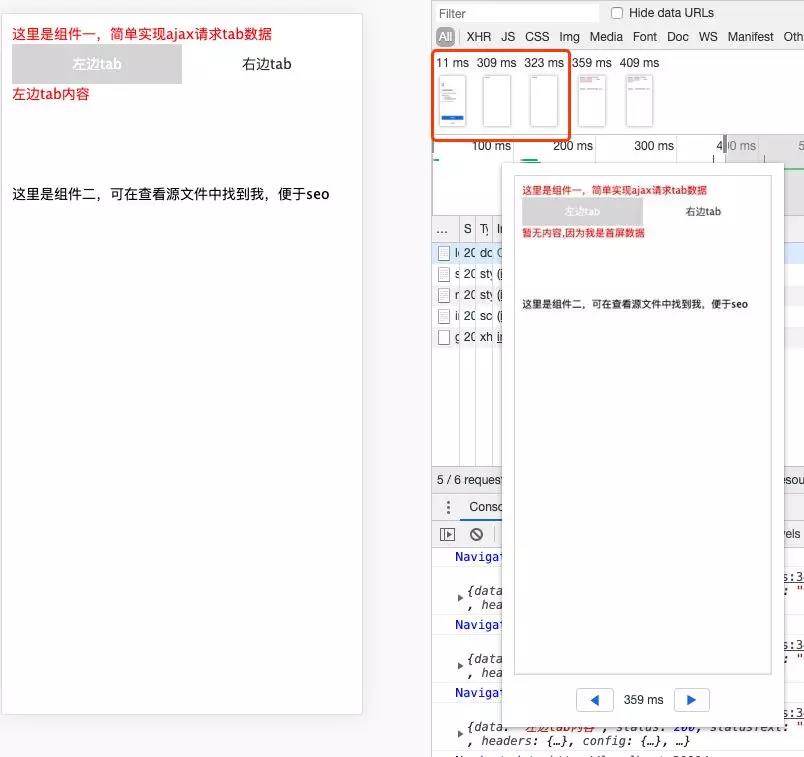Advance to next filmstrip screenshot arrow
This screenshot has height=757, width=804.
691,699
